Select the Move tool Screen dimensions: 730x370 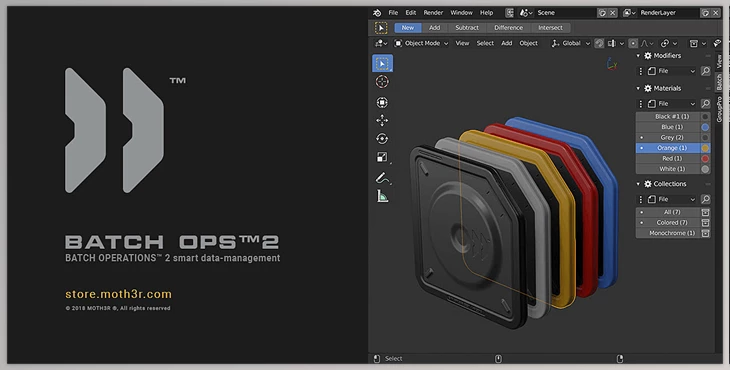tap(382, 121)
